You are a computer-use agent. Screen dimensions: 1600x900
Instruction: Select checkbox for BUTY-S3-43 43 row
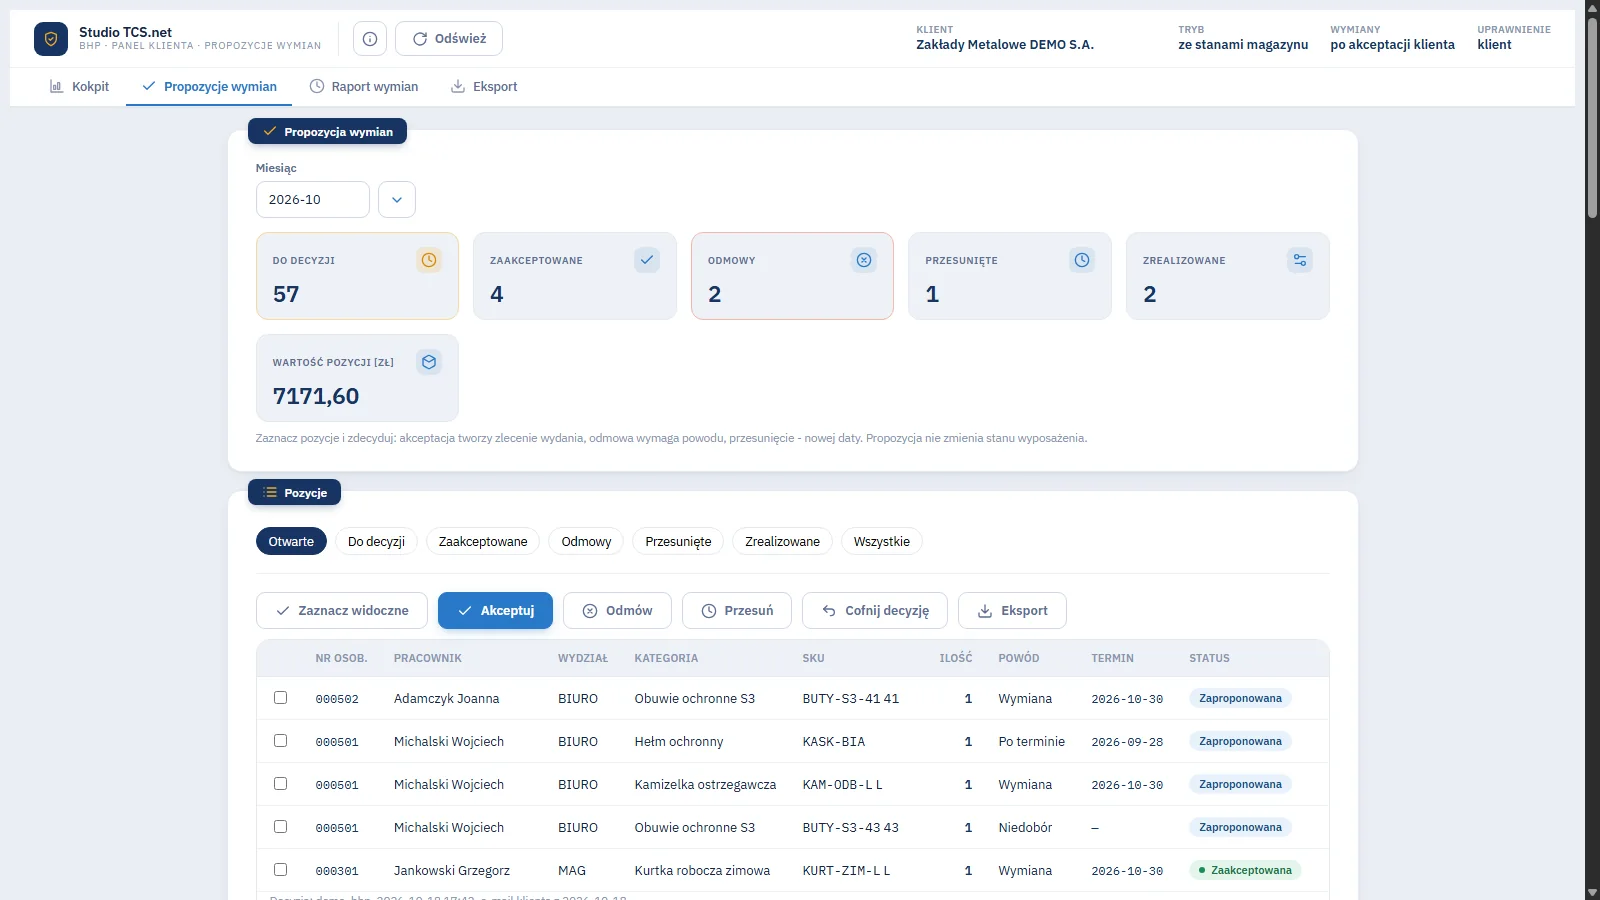[x=281, y=827]
